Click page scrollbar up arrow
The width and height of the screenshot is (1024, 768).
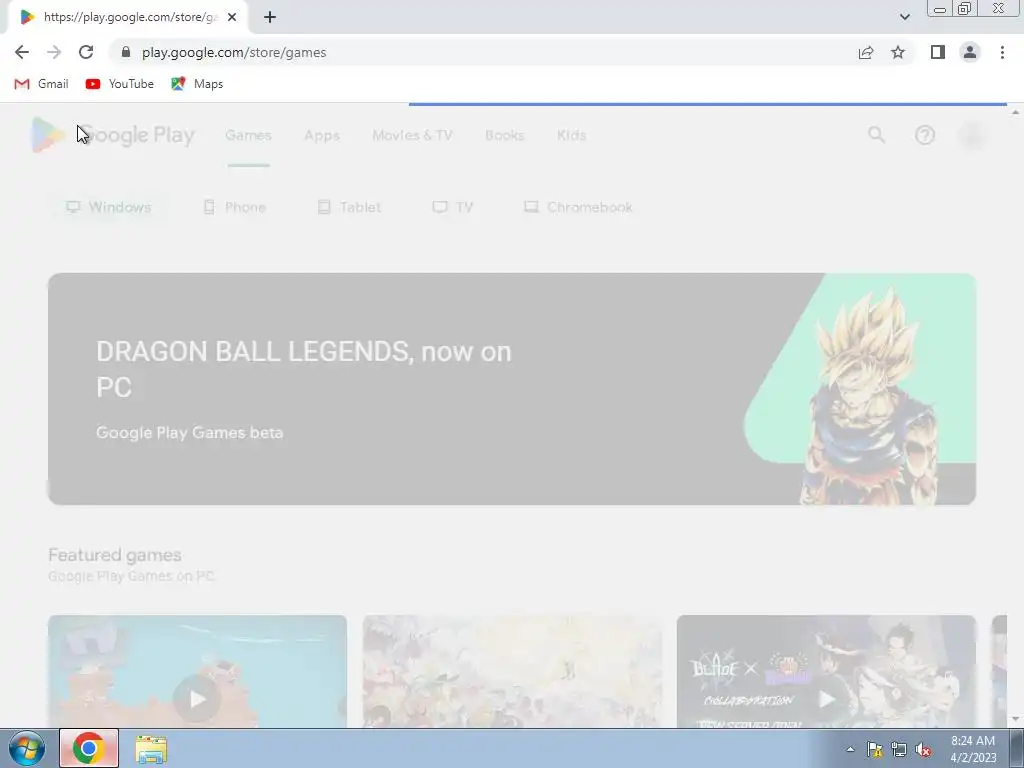coord(1015,112)
